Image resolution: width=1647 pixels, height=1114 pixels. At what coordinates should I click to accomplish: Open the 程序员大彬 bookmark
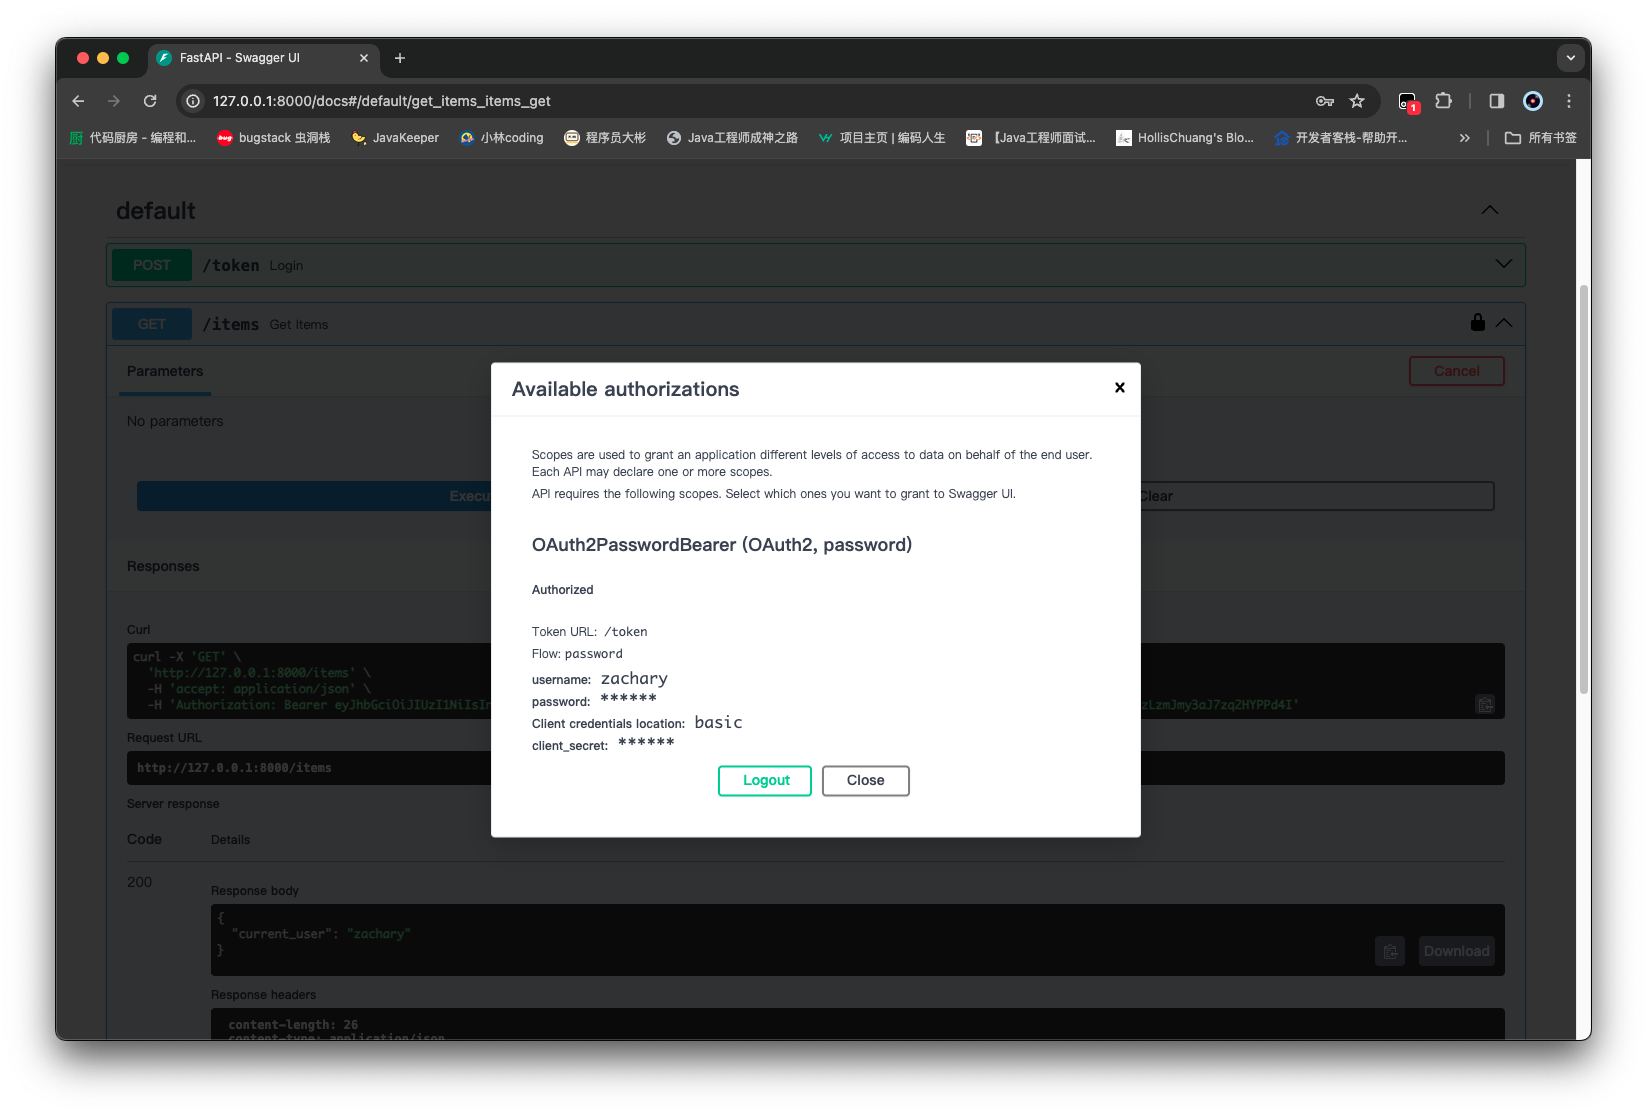click(x=605, y=138)
